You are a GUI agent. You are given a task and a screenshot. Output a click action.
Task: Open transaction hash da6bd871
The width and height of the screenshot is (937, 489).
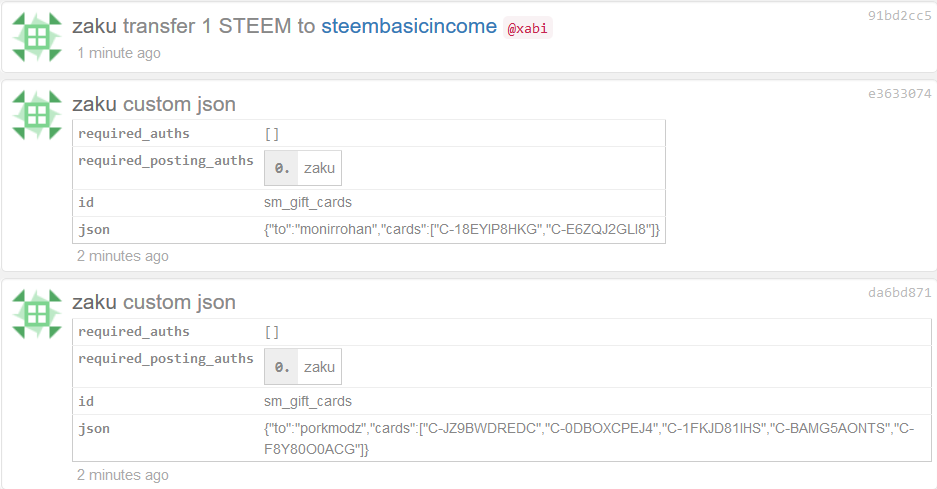tap(899, 292)
